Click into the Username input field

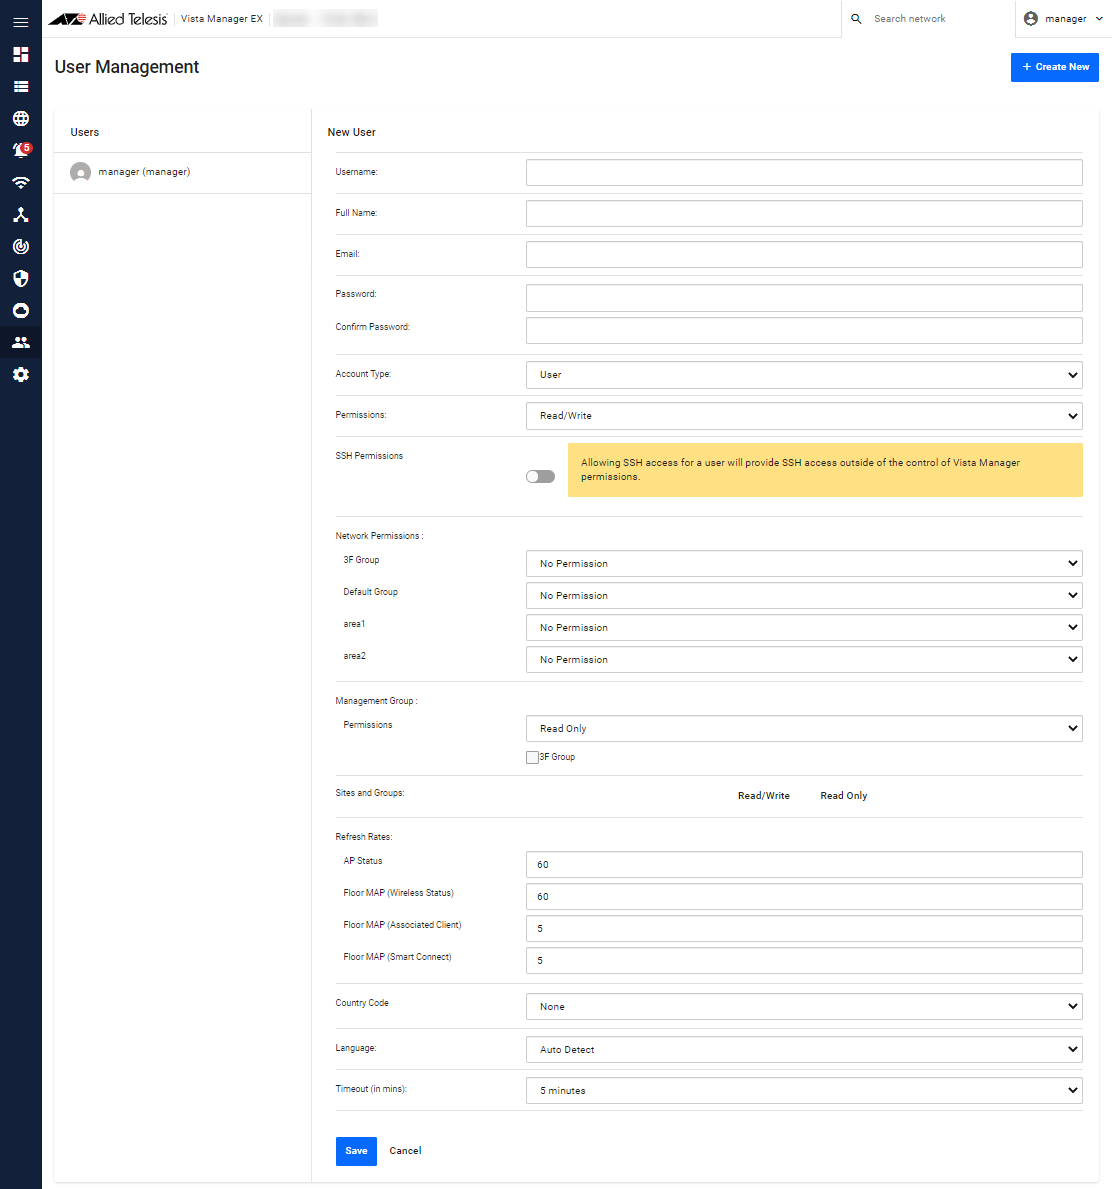click(x=803, y=173)
